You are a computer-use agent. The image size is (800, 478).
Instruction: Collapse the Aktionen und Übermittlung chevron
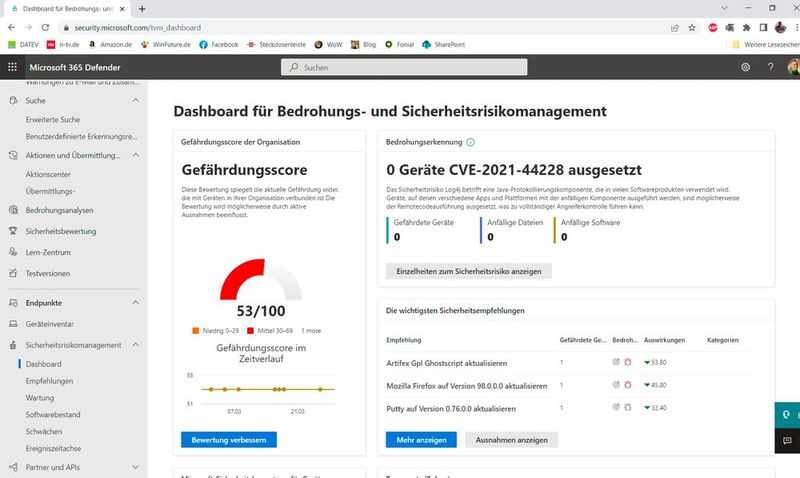[135, 155]
